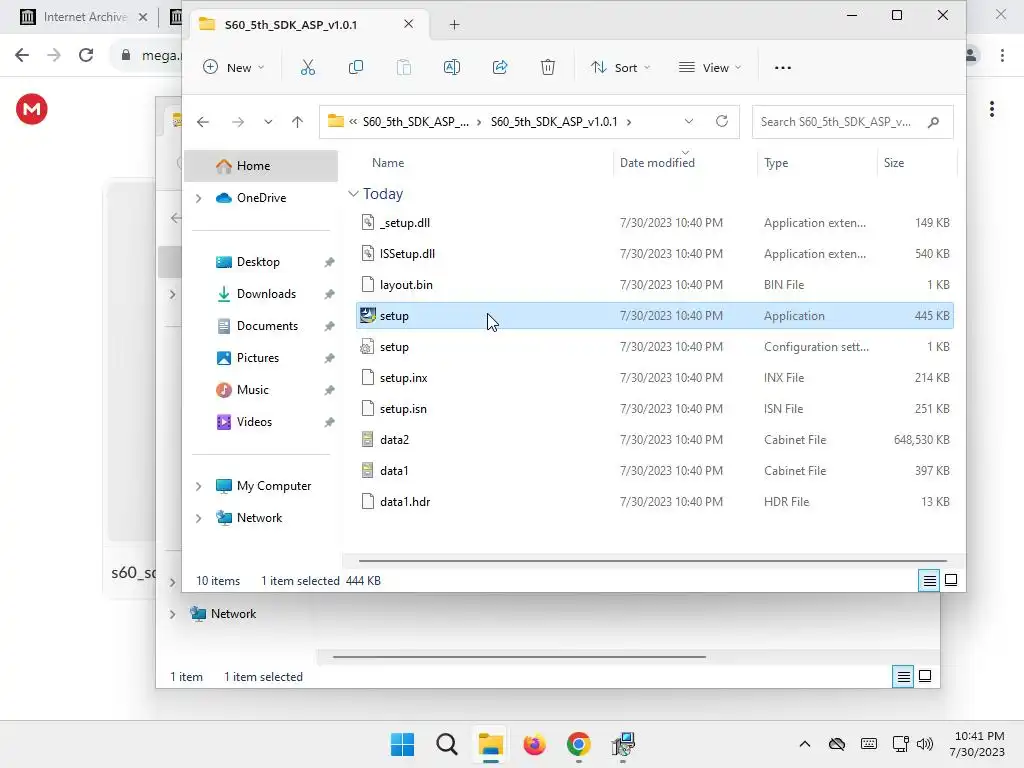Screen dimensions: 1024x768
Task: Click the MEGA logo in browser
Action: pyautogui.click(x=31, y=109)
